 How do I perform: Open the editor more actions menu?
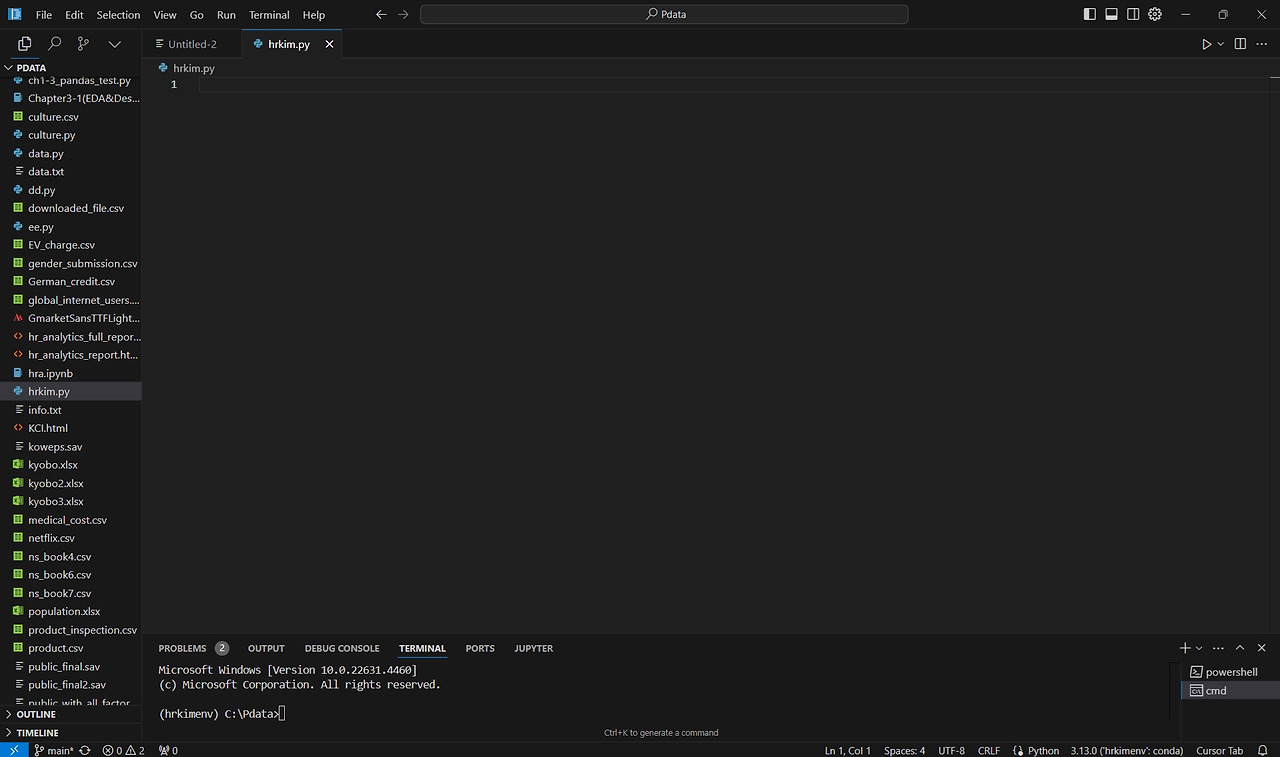pyautogui.click(x=1261, y=44)
